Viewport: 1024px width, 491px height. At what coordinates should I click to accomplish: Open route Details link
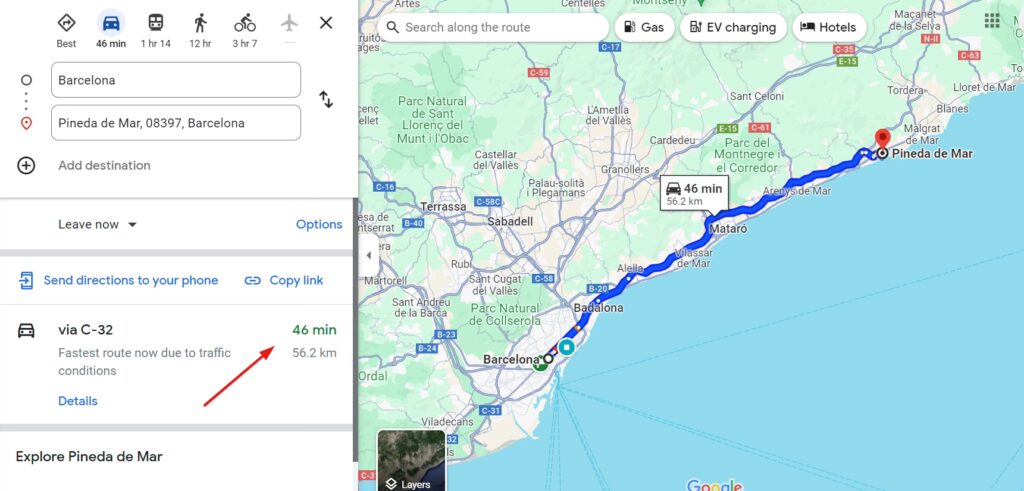click(78, 401)
